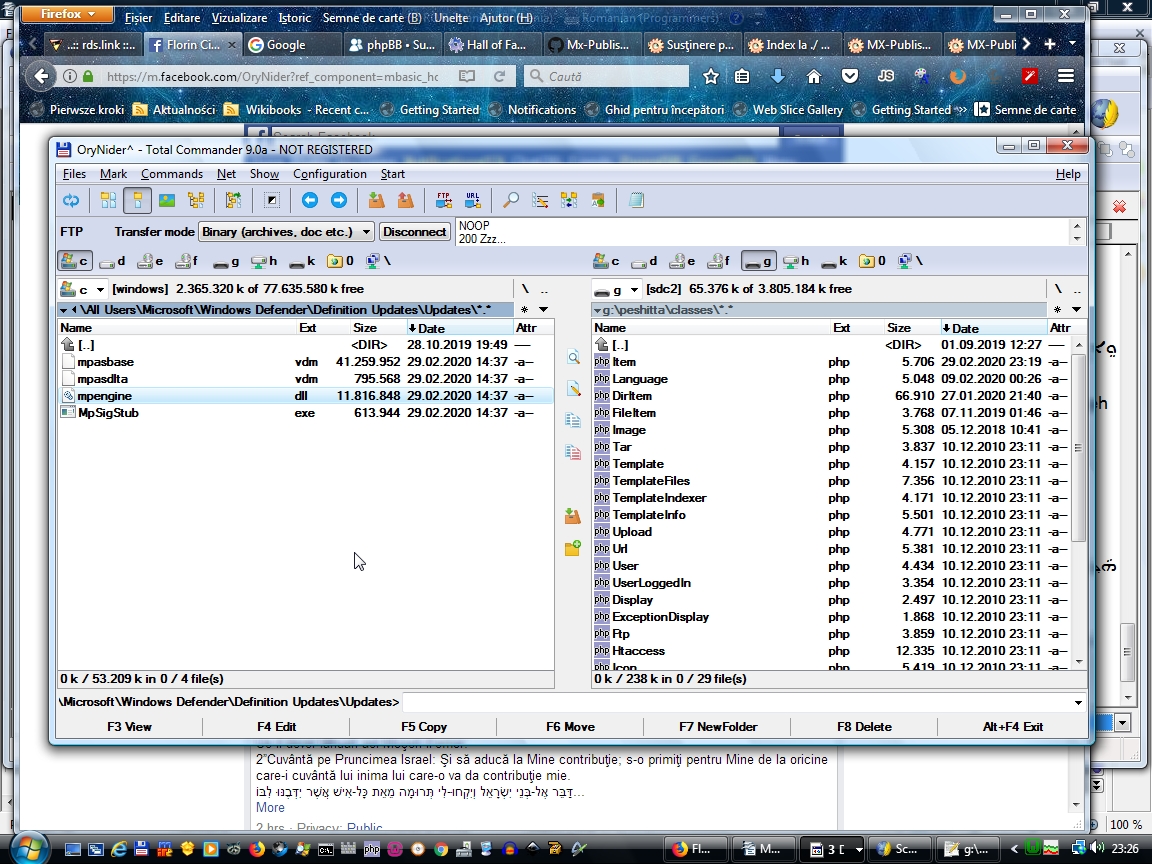Switch the left panel to drive d
Image resolution: width=1152 pixels, height=864 pixels.
point(113,262)
